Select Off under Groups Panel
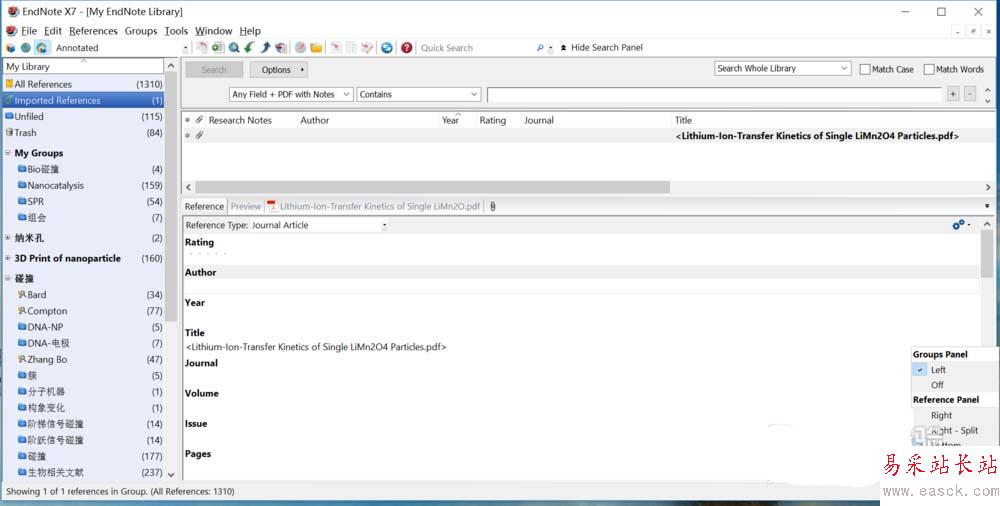 coord(937,385)
